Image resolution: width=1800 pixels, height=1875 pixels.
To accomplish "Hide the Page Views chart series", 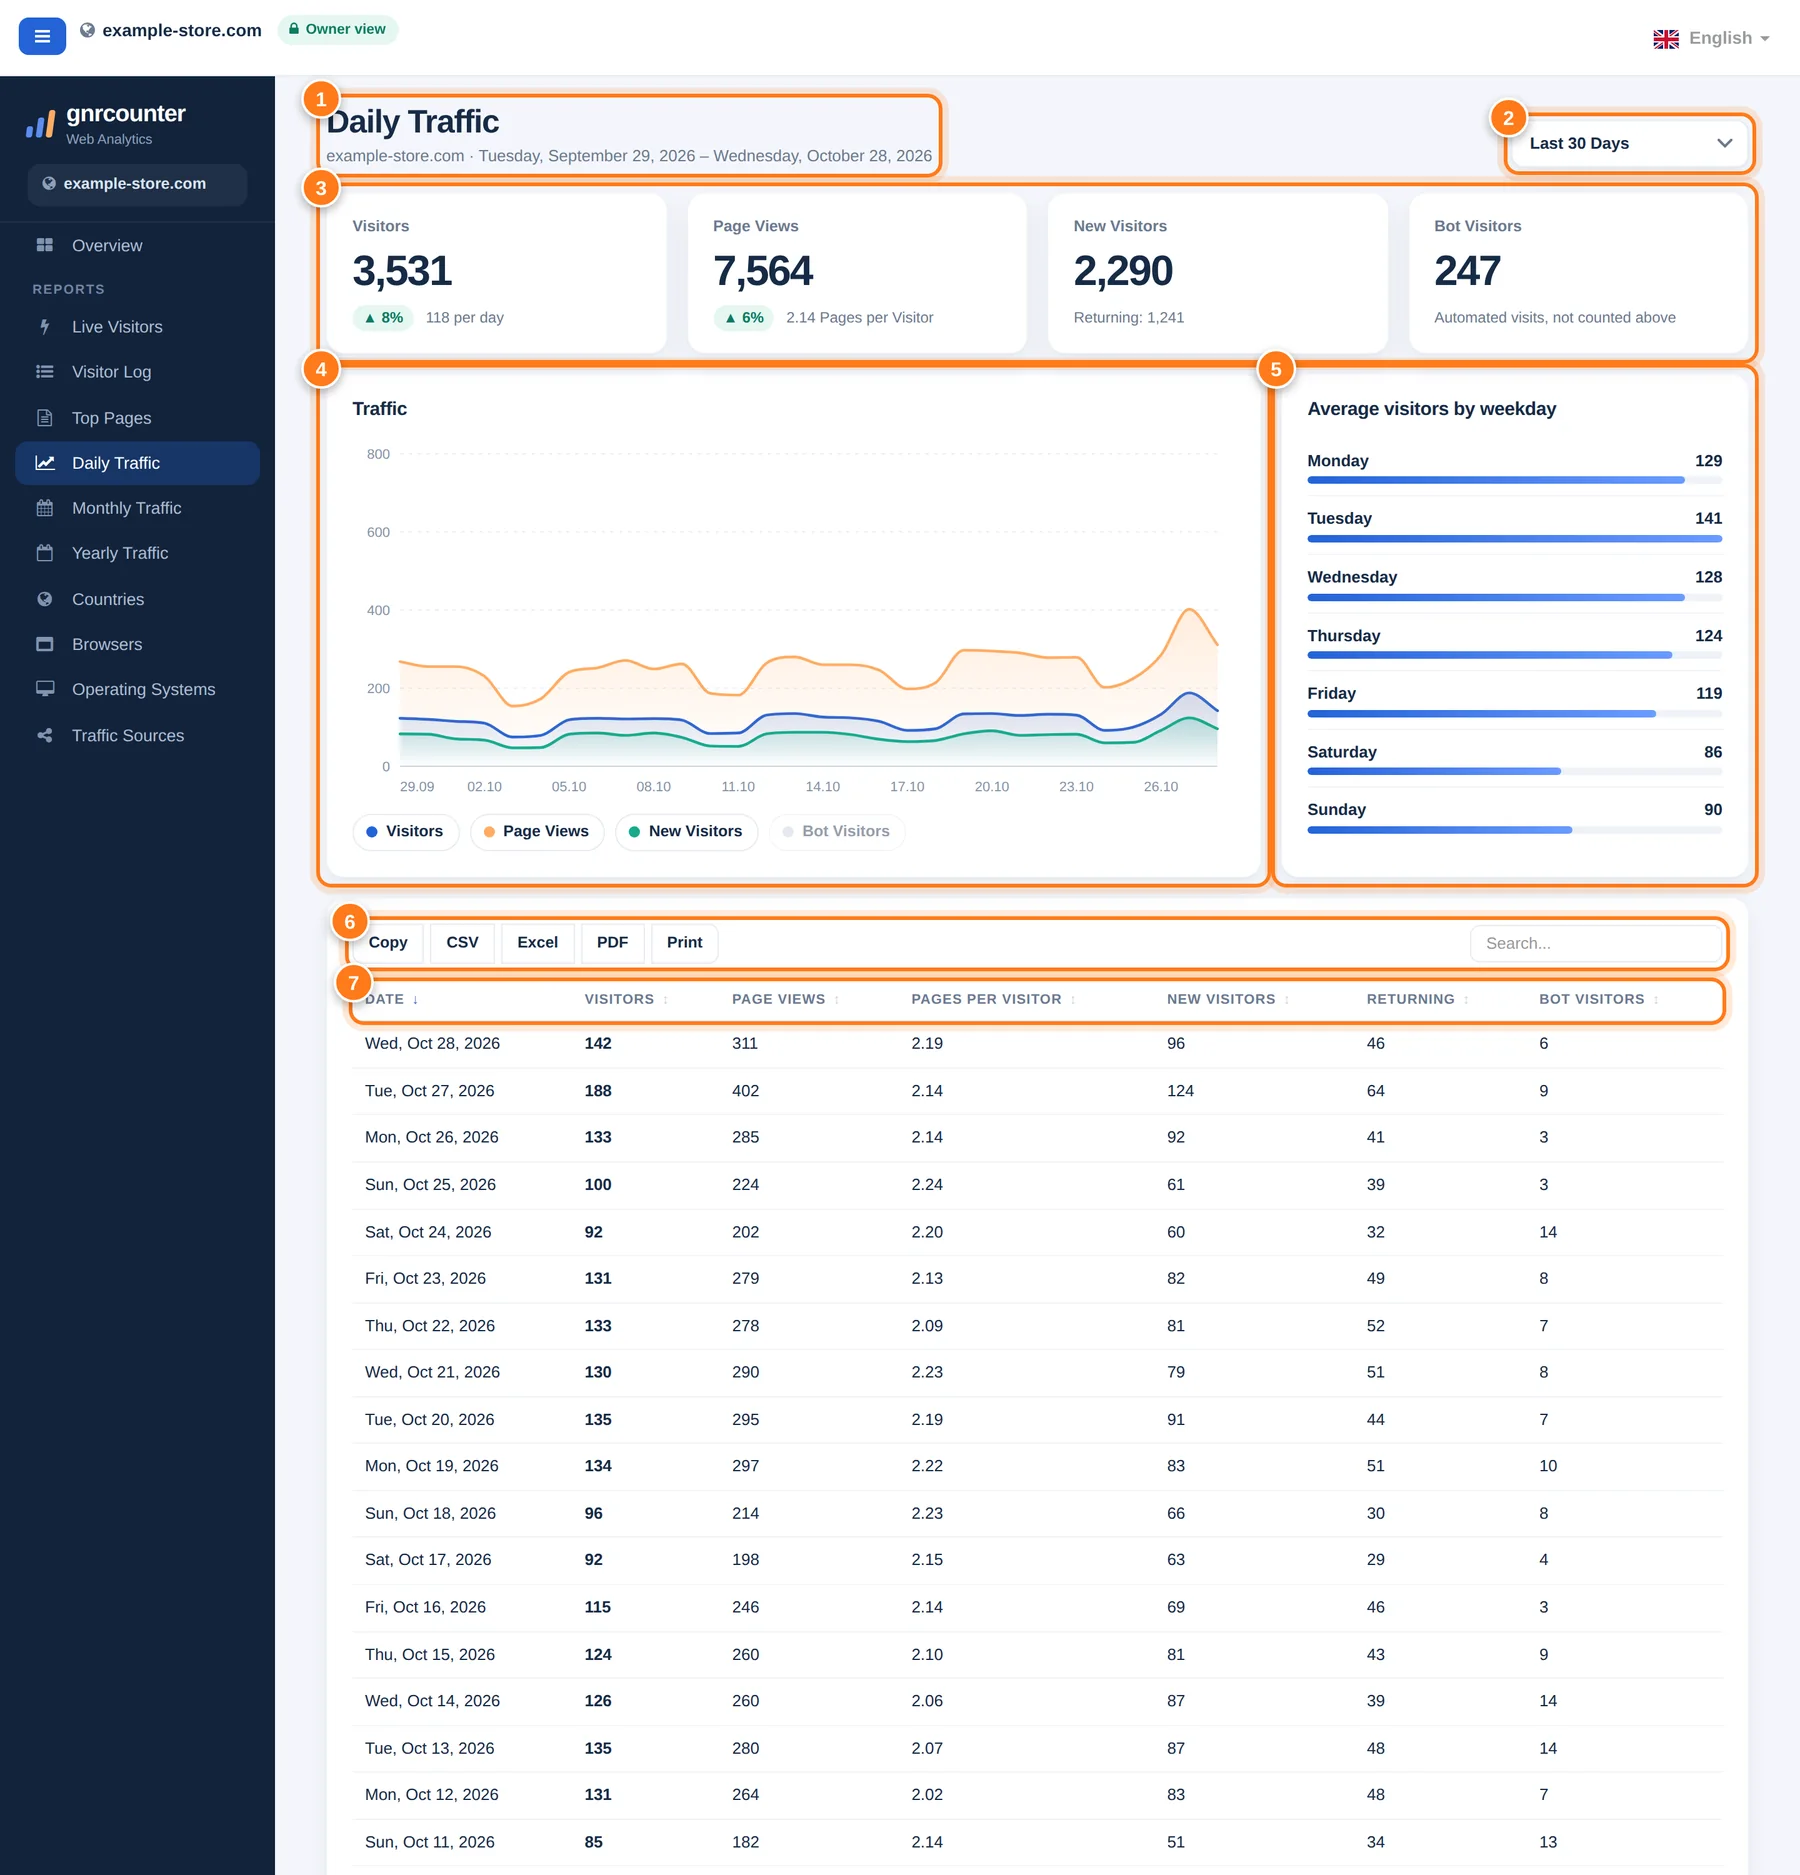I will pos(537,831).
